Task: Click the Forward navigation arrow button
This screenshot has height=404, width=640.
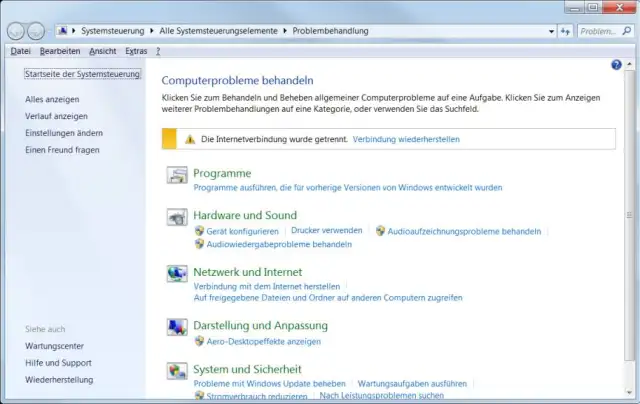Action: pyautogui.click(x=38, y=31)
